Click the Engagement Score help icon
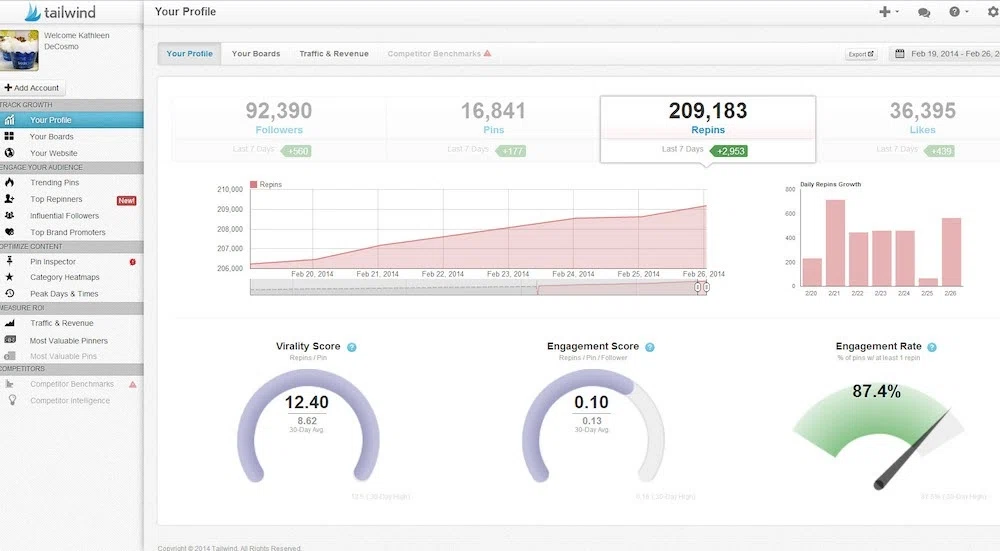 (x=650, y=347)
